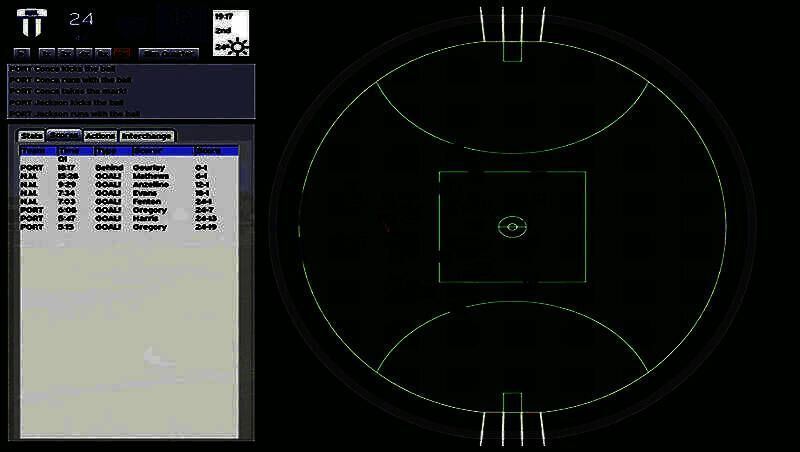Open the Actions tab
Screen dimensions: 800x452
point(100,135)
